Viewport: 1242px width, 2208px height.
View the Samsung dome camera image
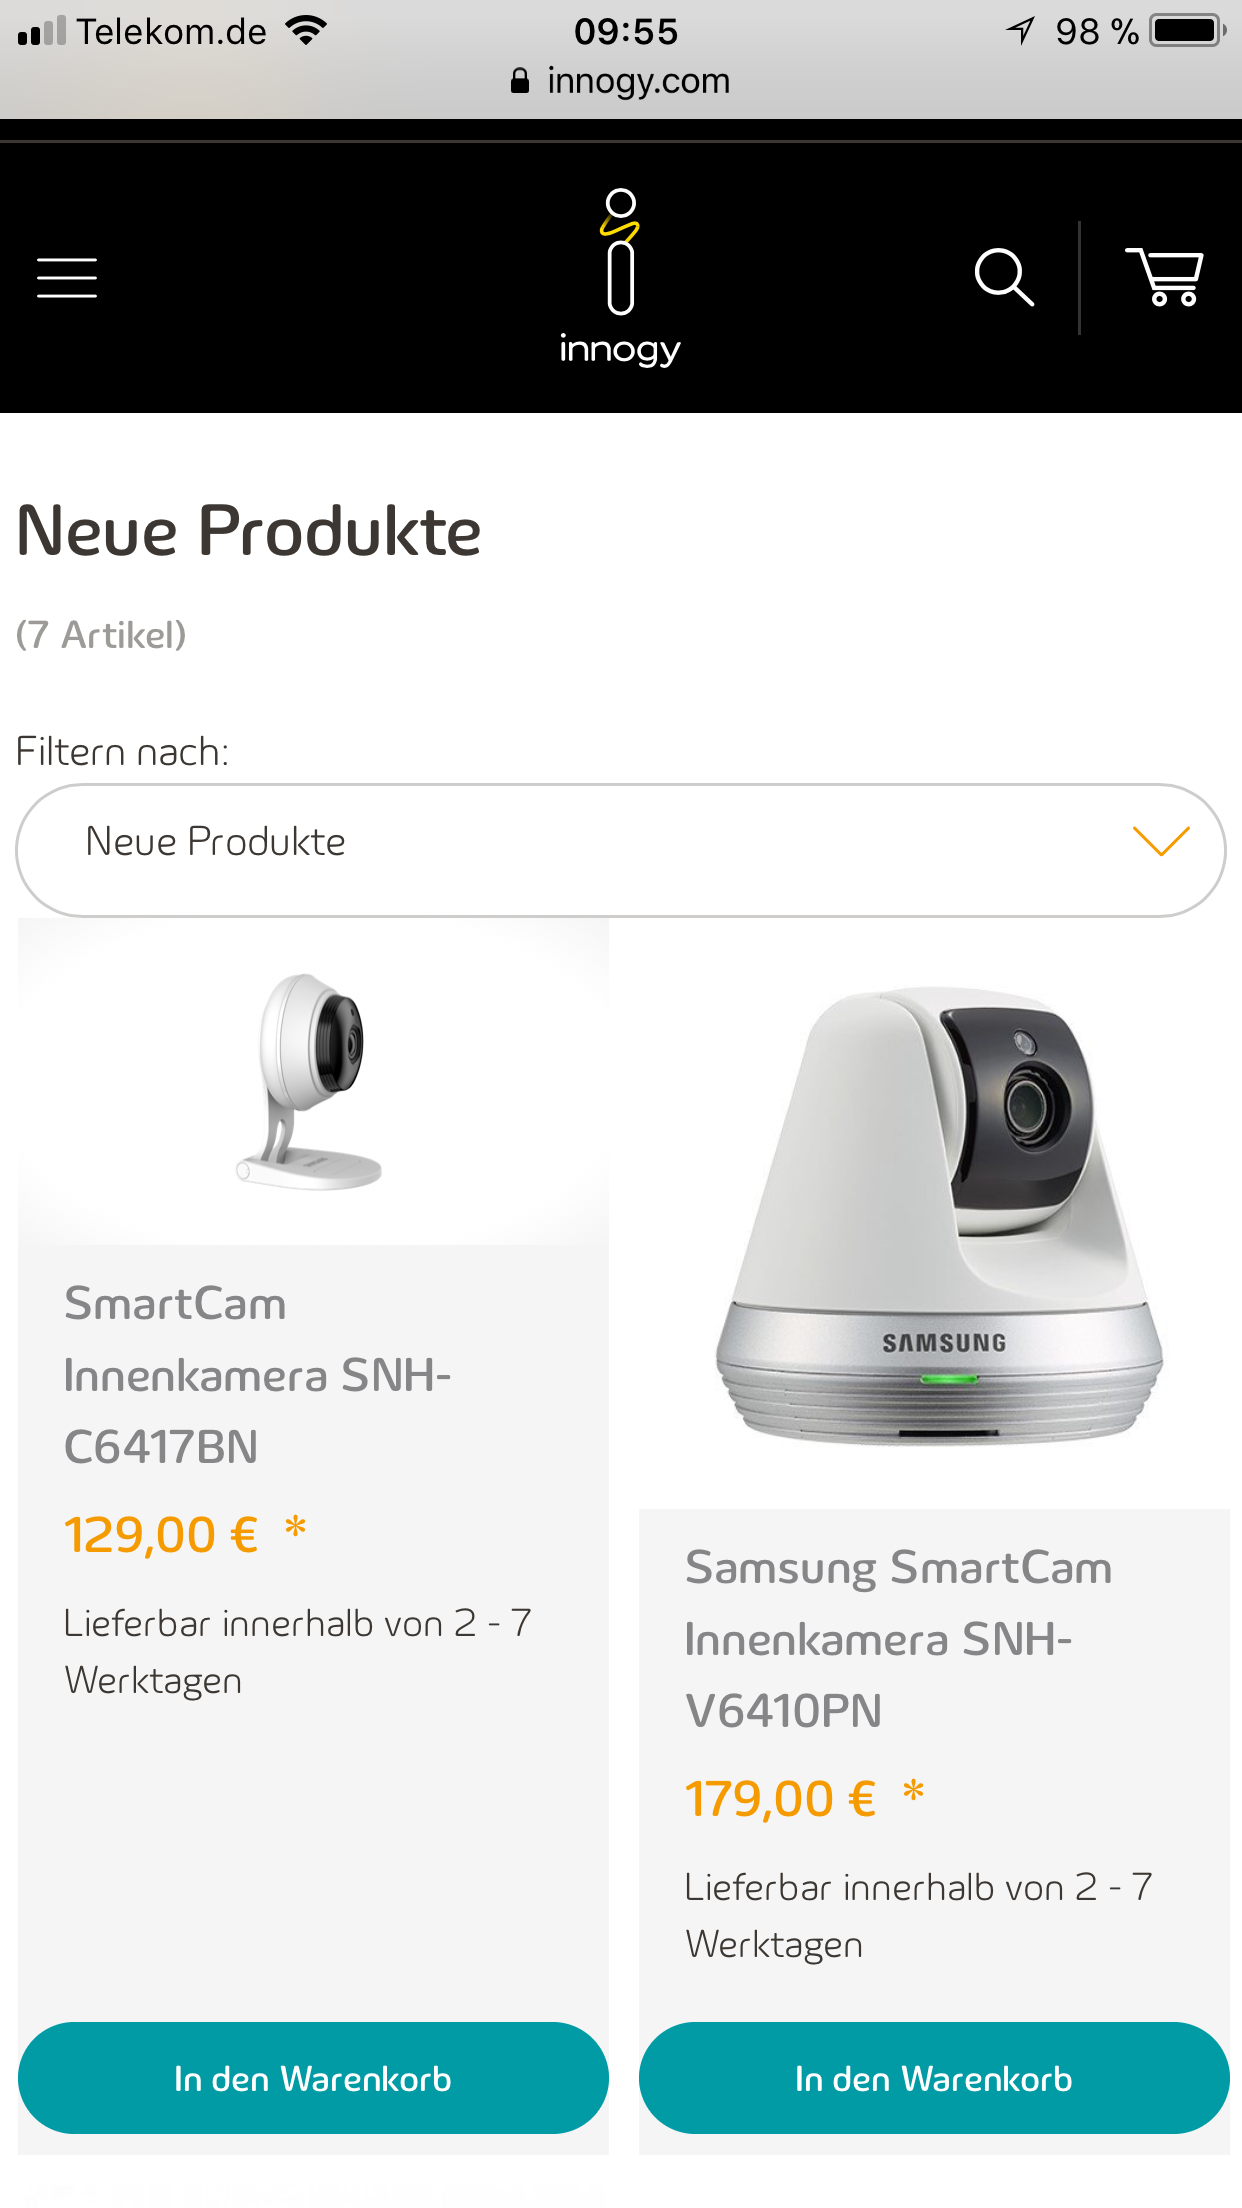[938, 1216]
